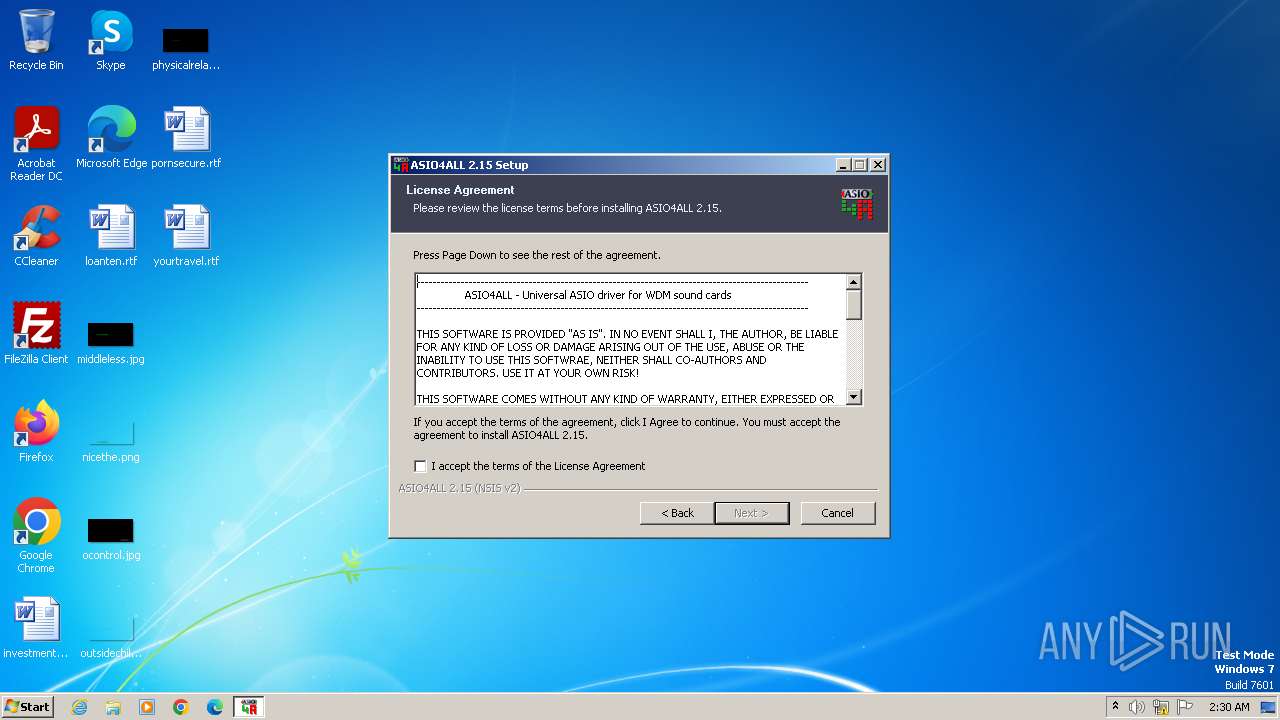The image size is (1280, 720).
Task: Open the Recycle Bin desktop icon
Action: pos(36,40)
